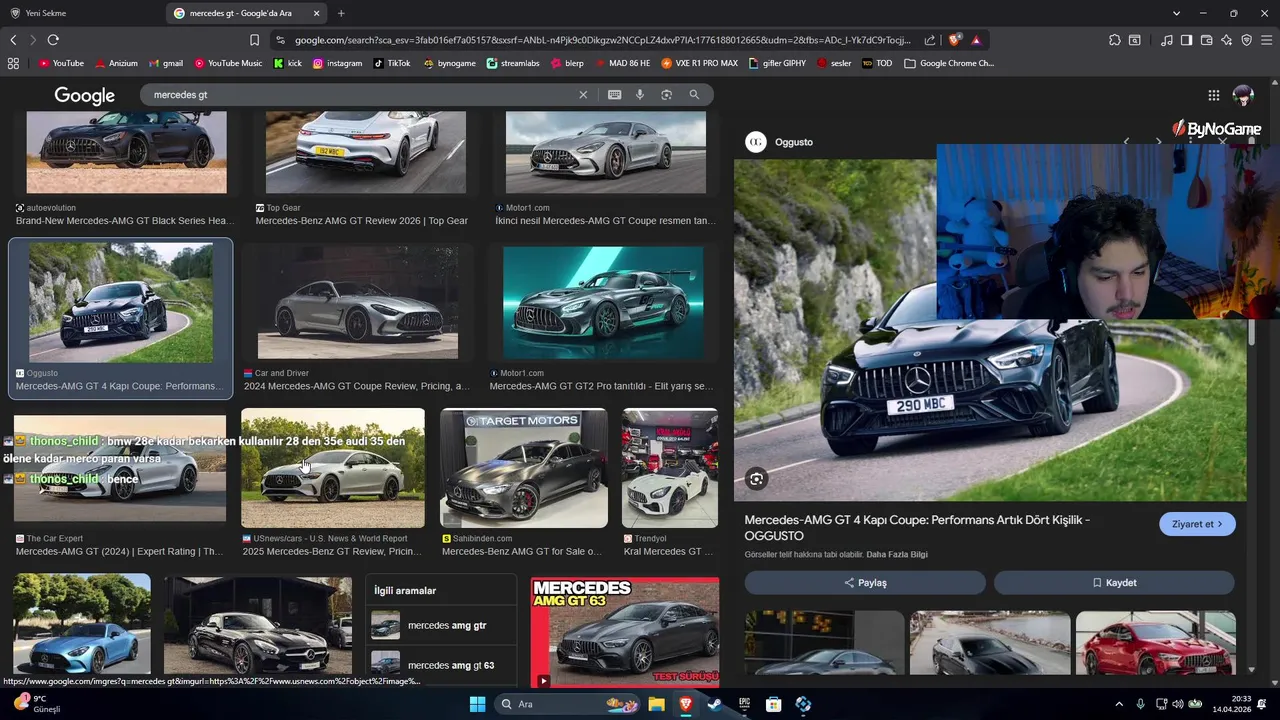Open a new tab with the plus

[341, 13]
